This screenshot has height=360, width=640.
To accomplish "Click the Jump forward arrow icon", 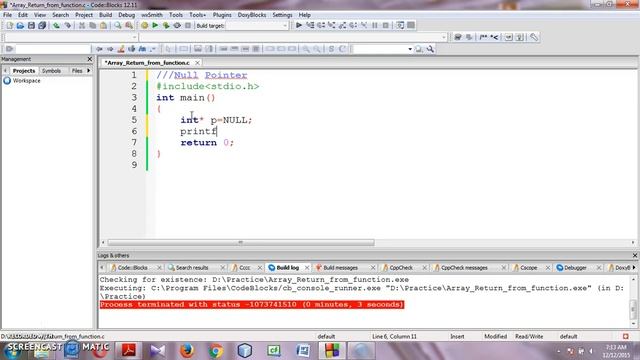I will [x=110, y=49].
